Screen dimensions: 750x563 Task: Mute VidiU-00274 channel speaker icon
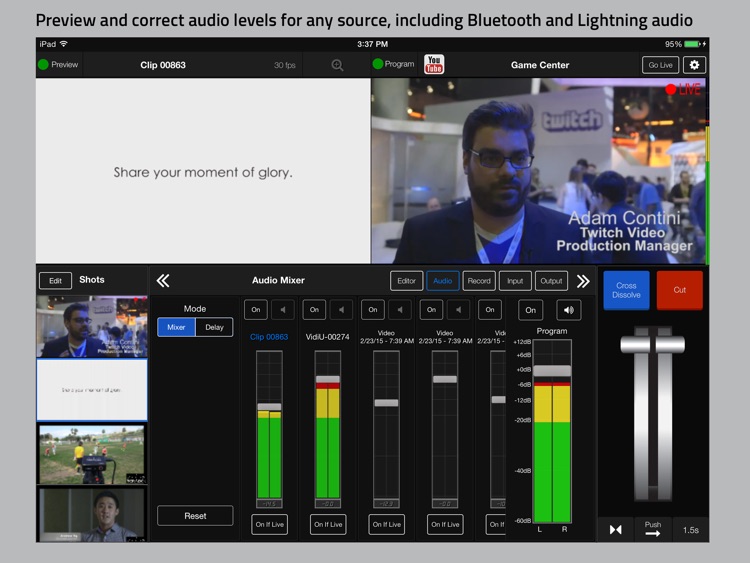tap(342, 309)
